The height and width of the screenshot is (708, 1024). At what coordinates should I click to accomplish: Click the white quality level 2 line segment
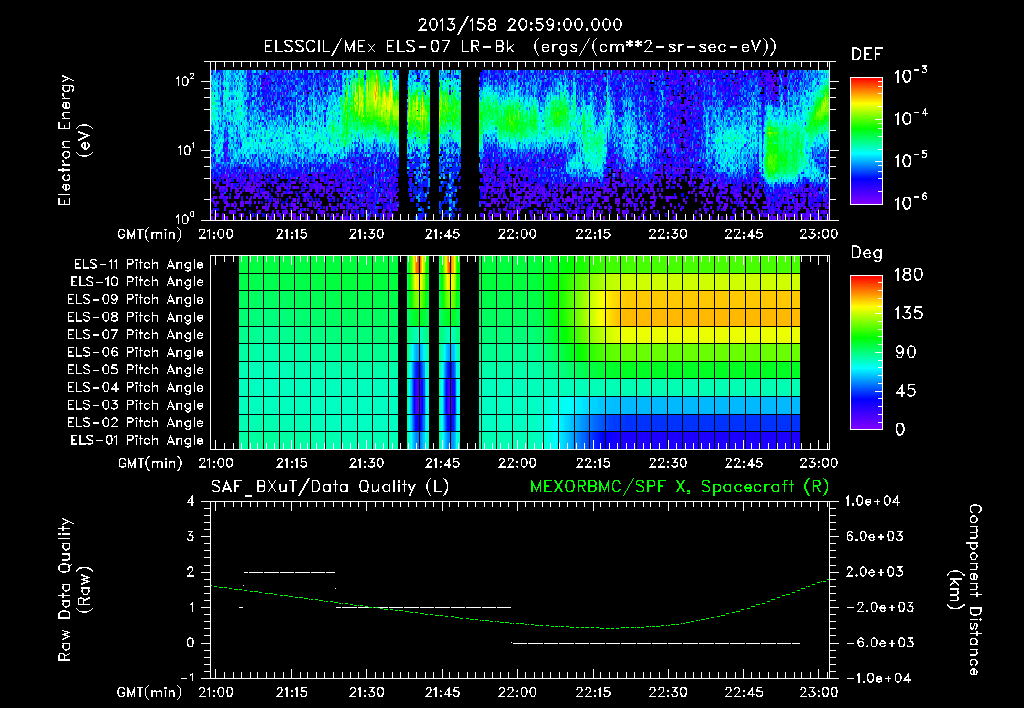point(289,572)
